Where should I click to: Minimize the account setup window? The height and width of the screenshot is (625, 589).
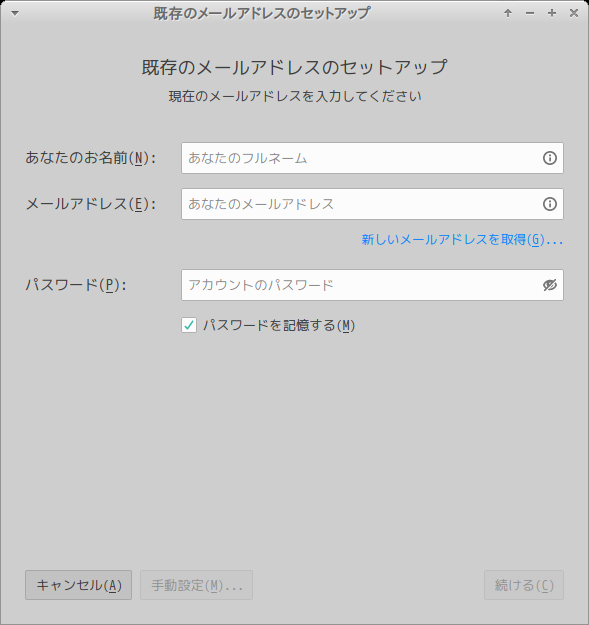point(530,13)
